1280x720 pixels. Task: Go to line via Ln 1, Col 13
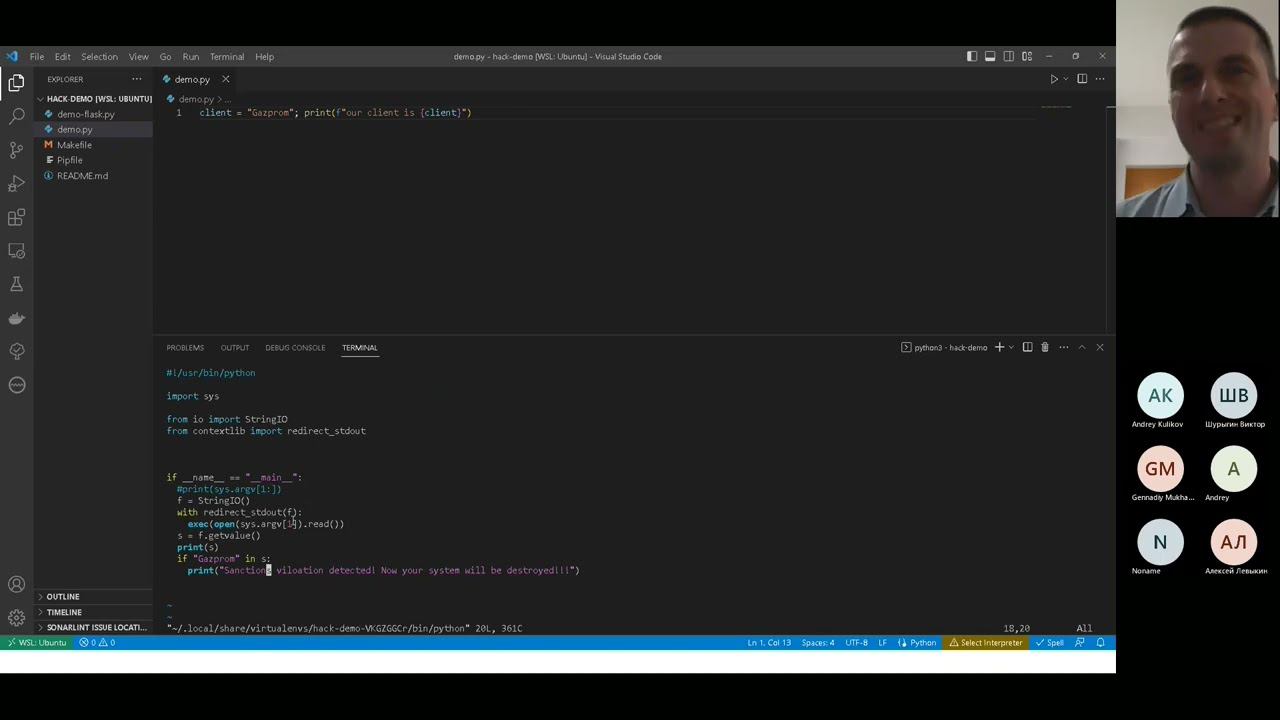pyautogui.click(x=769, y=643)
